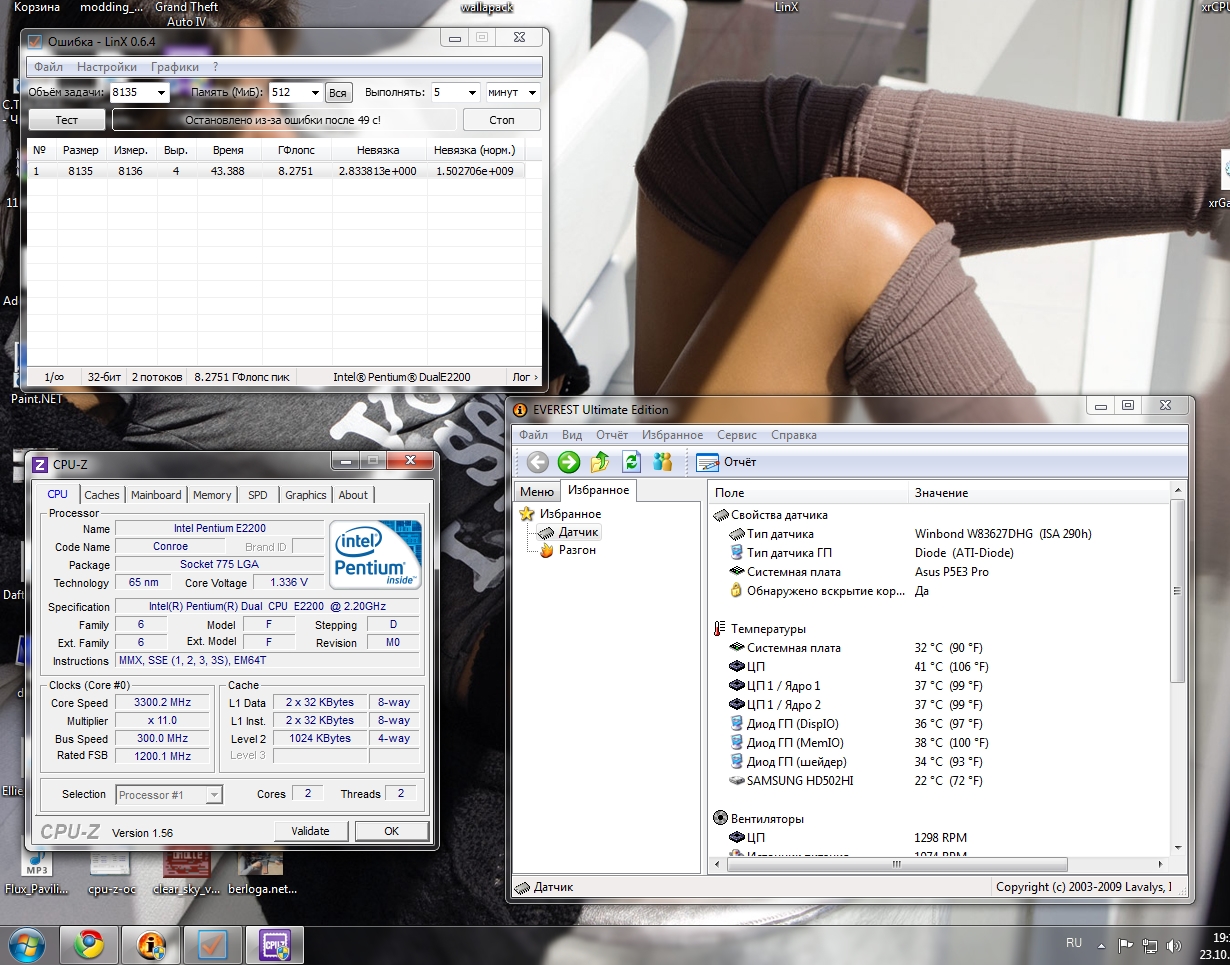Image resolution: width=1230 pixels, height=965 pixels.
Task: Open the users icon in EVEREST toolbar
Action: (662, 461)
